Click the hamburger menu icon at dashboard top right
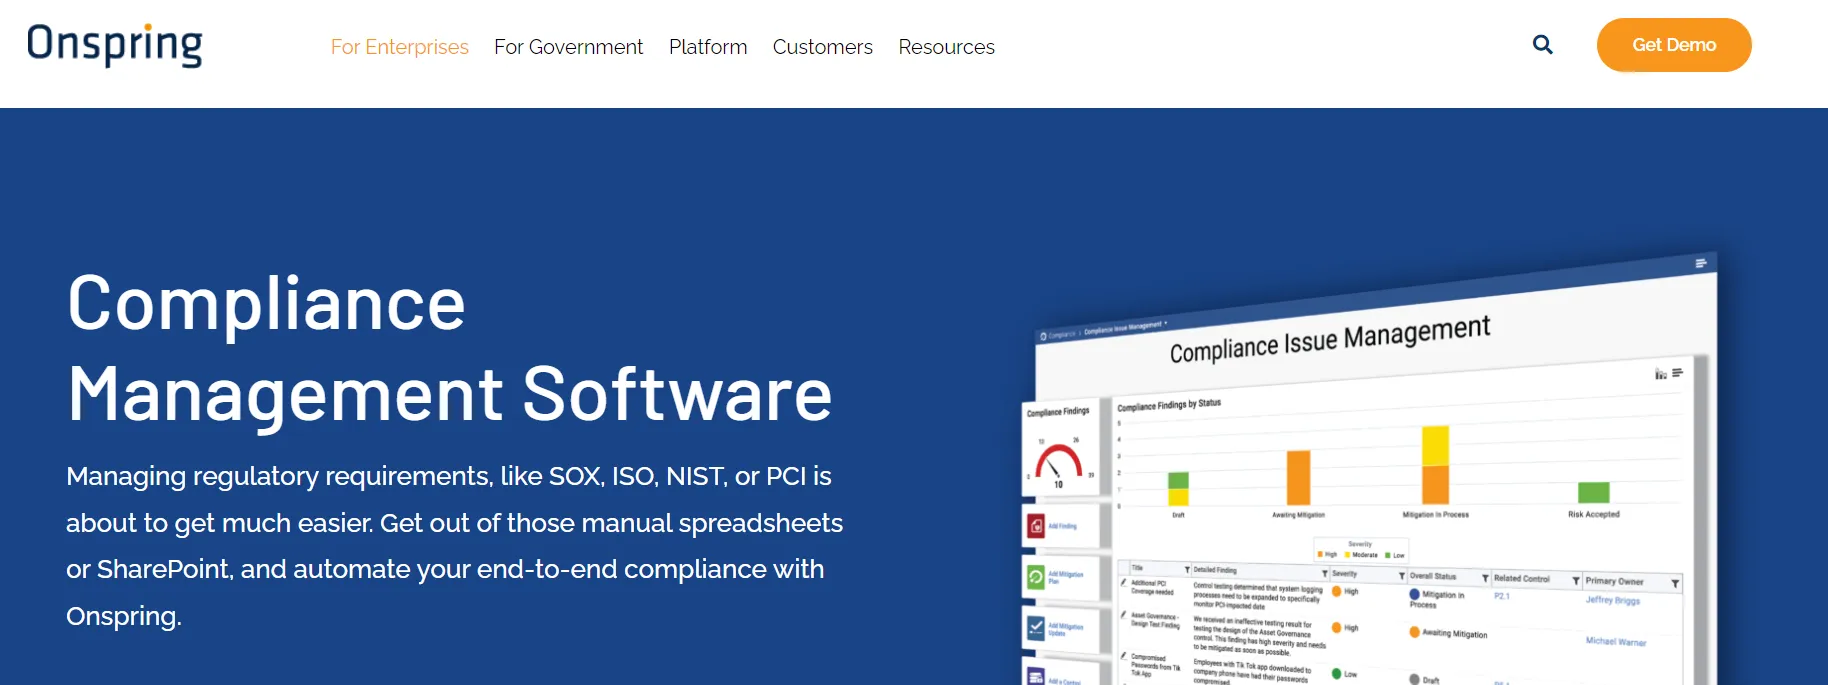 [x=1700, y=263]
